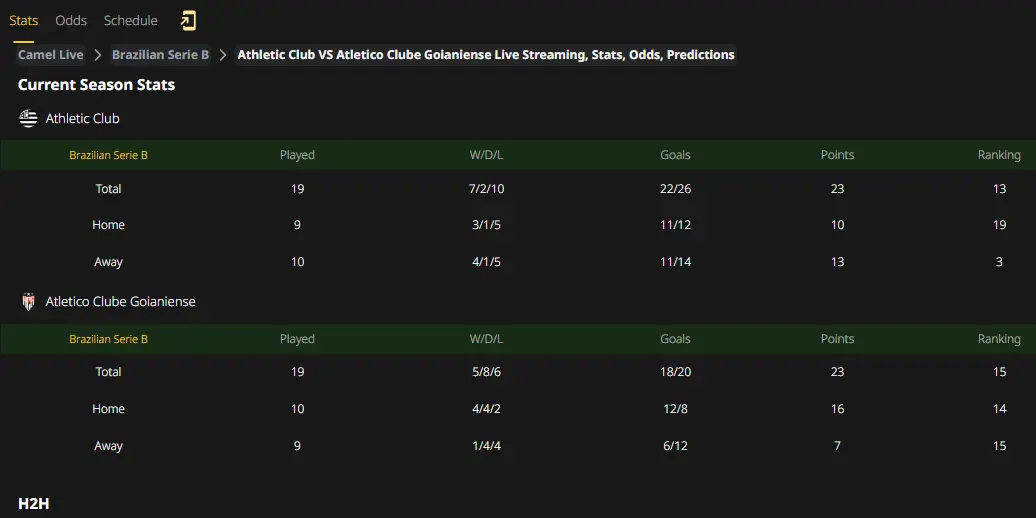This screenshot has height=518, width=1036.
Task: Click the Ranking column header in first table
Action: [999, 155]
